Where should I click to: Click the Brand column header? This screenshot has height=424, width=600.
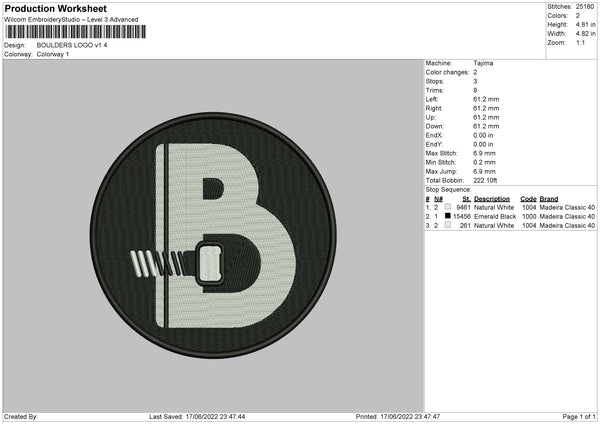[549, 199]
